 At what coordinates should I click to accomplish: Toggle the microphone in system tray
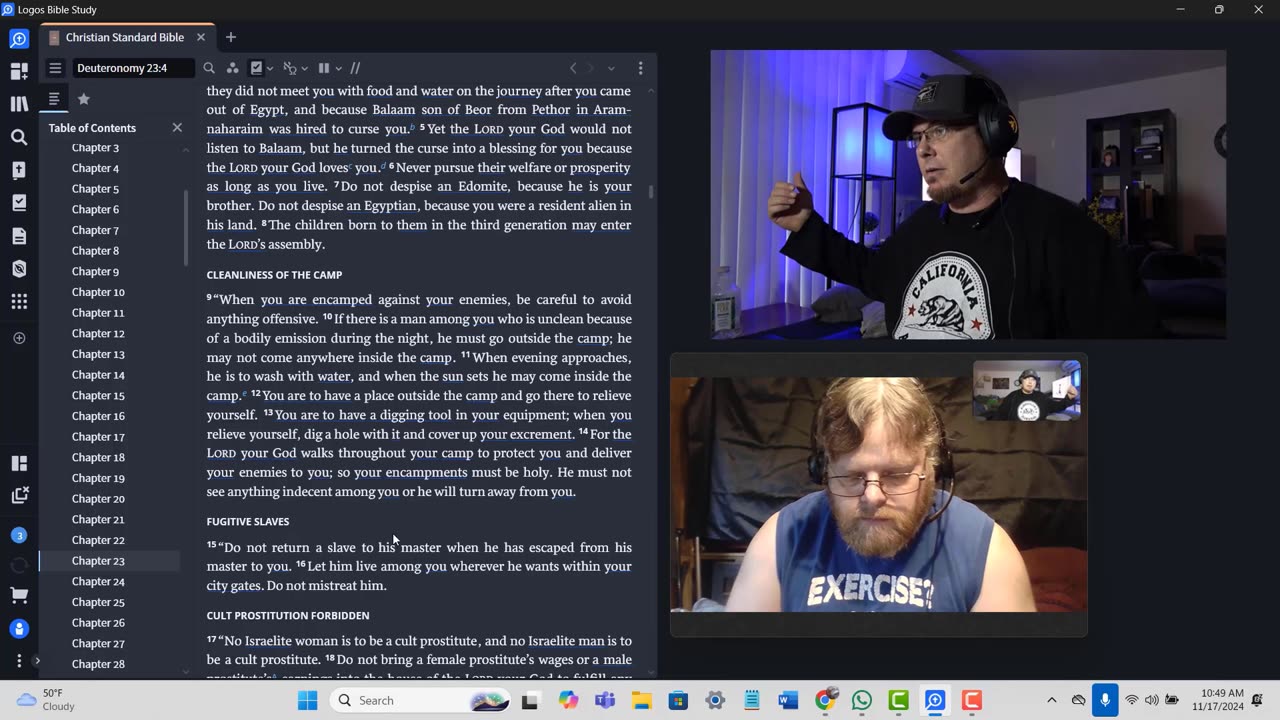click(x=1105, y=700)
